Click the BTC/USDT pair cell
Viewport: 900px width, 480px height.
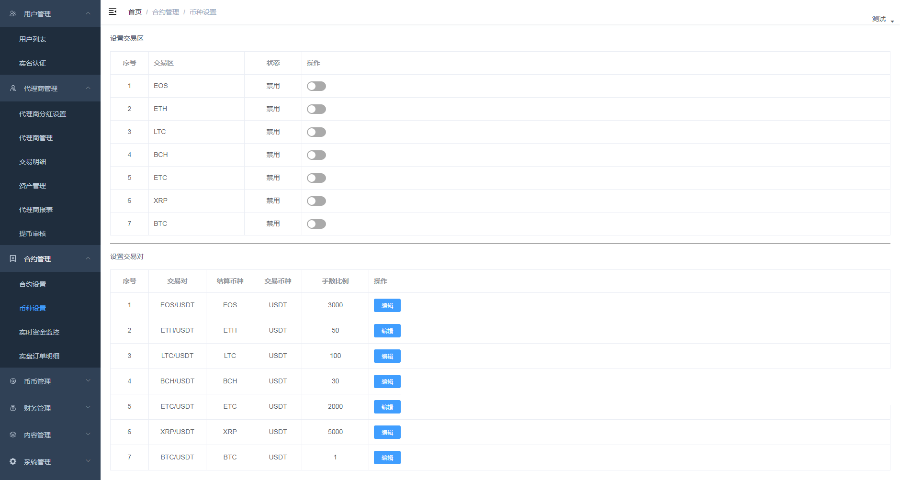(177, 457)
